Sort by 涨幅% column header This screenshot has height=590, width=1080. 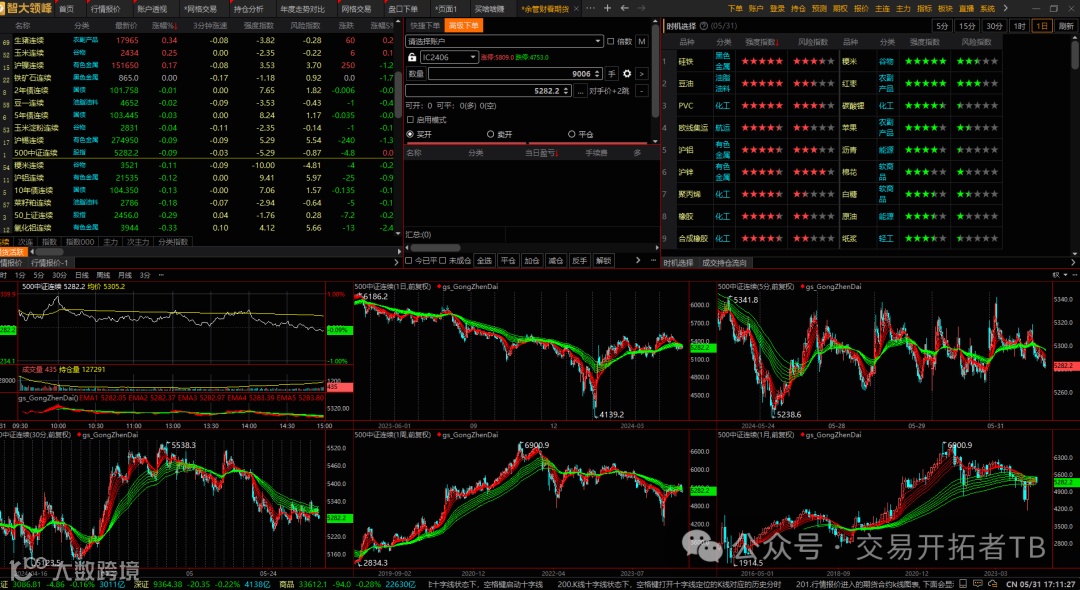[x=165, y=25]
